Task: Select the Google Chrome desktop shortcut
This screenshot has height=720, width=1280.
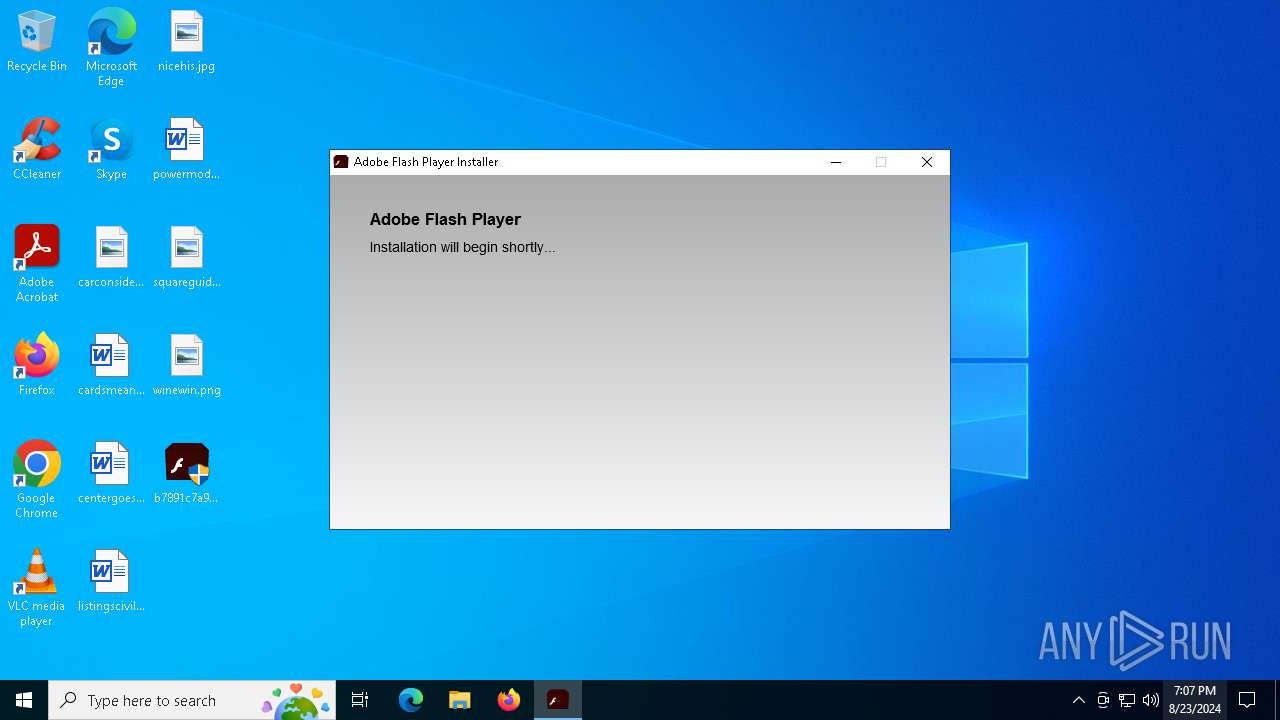Action: coord(37,480)
